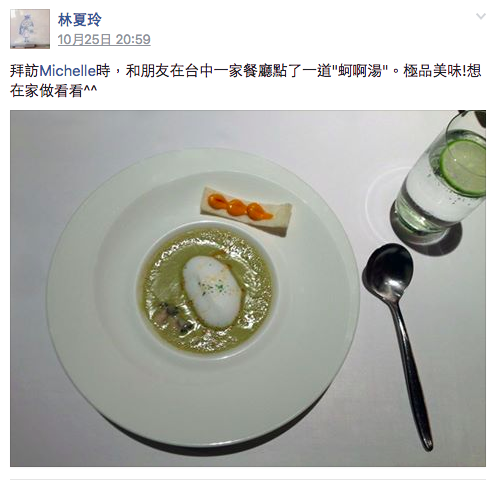Click 林夏玲's profile picture thumbnail
Screen dimensions: 495x481
[x=30, y=29]
